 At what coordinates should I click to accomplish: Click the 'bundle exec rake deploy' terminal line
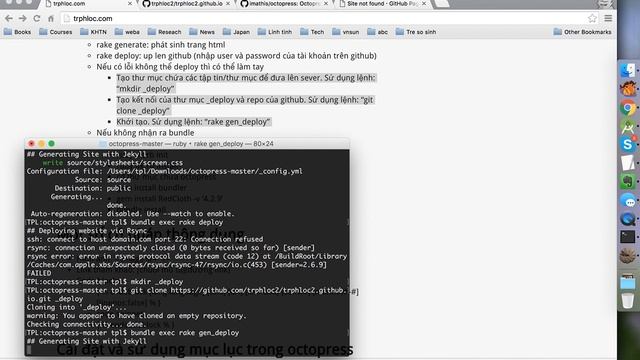(125, 222)
